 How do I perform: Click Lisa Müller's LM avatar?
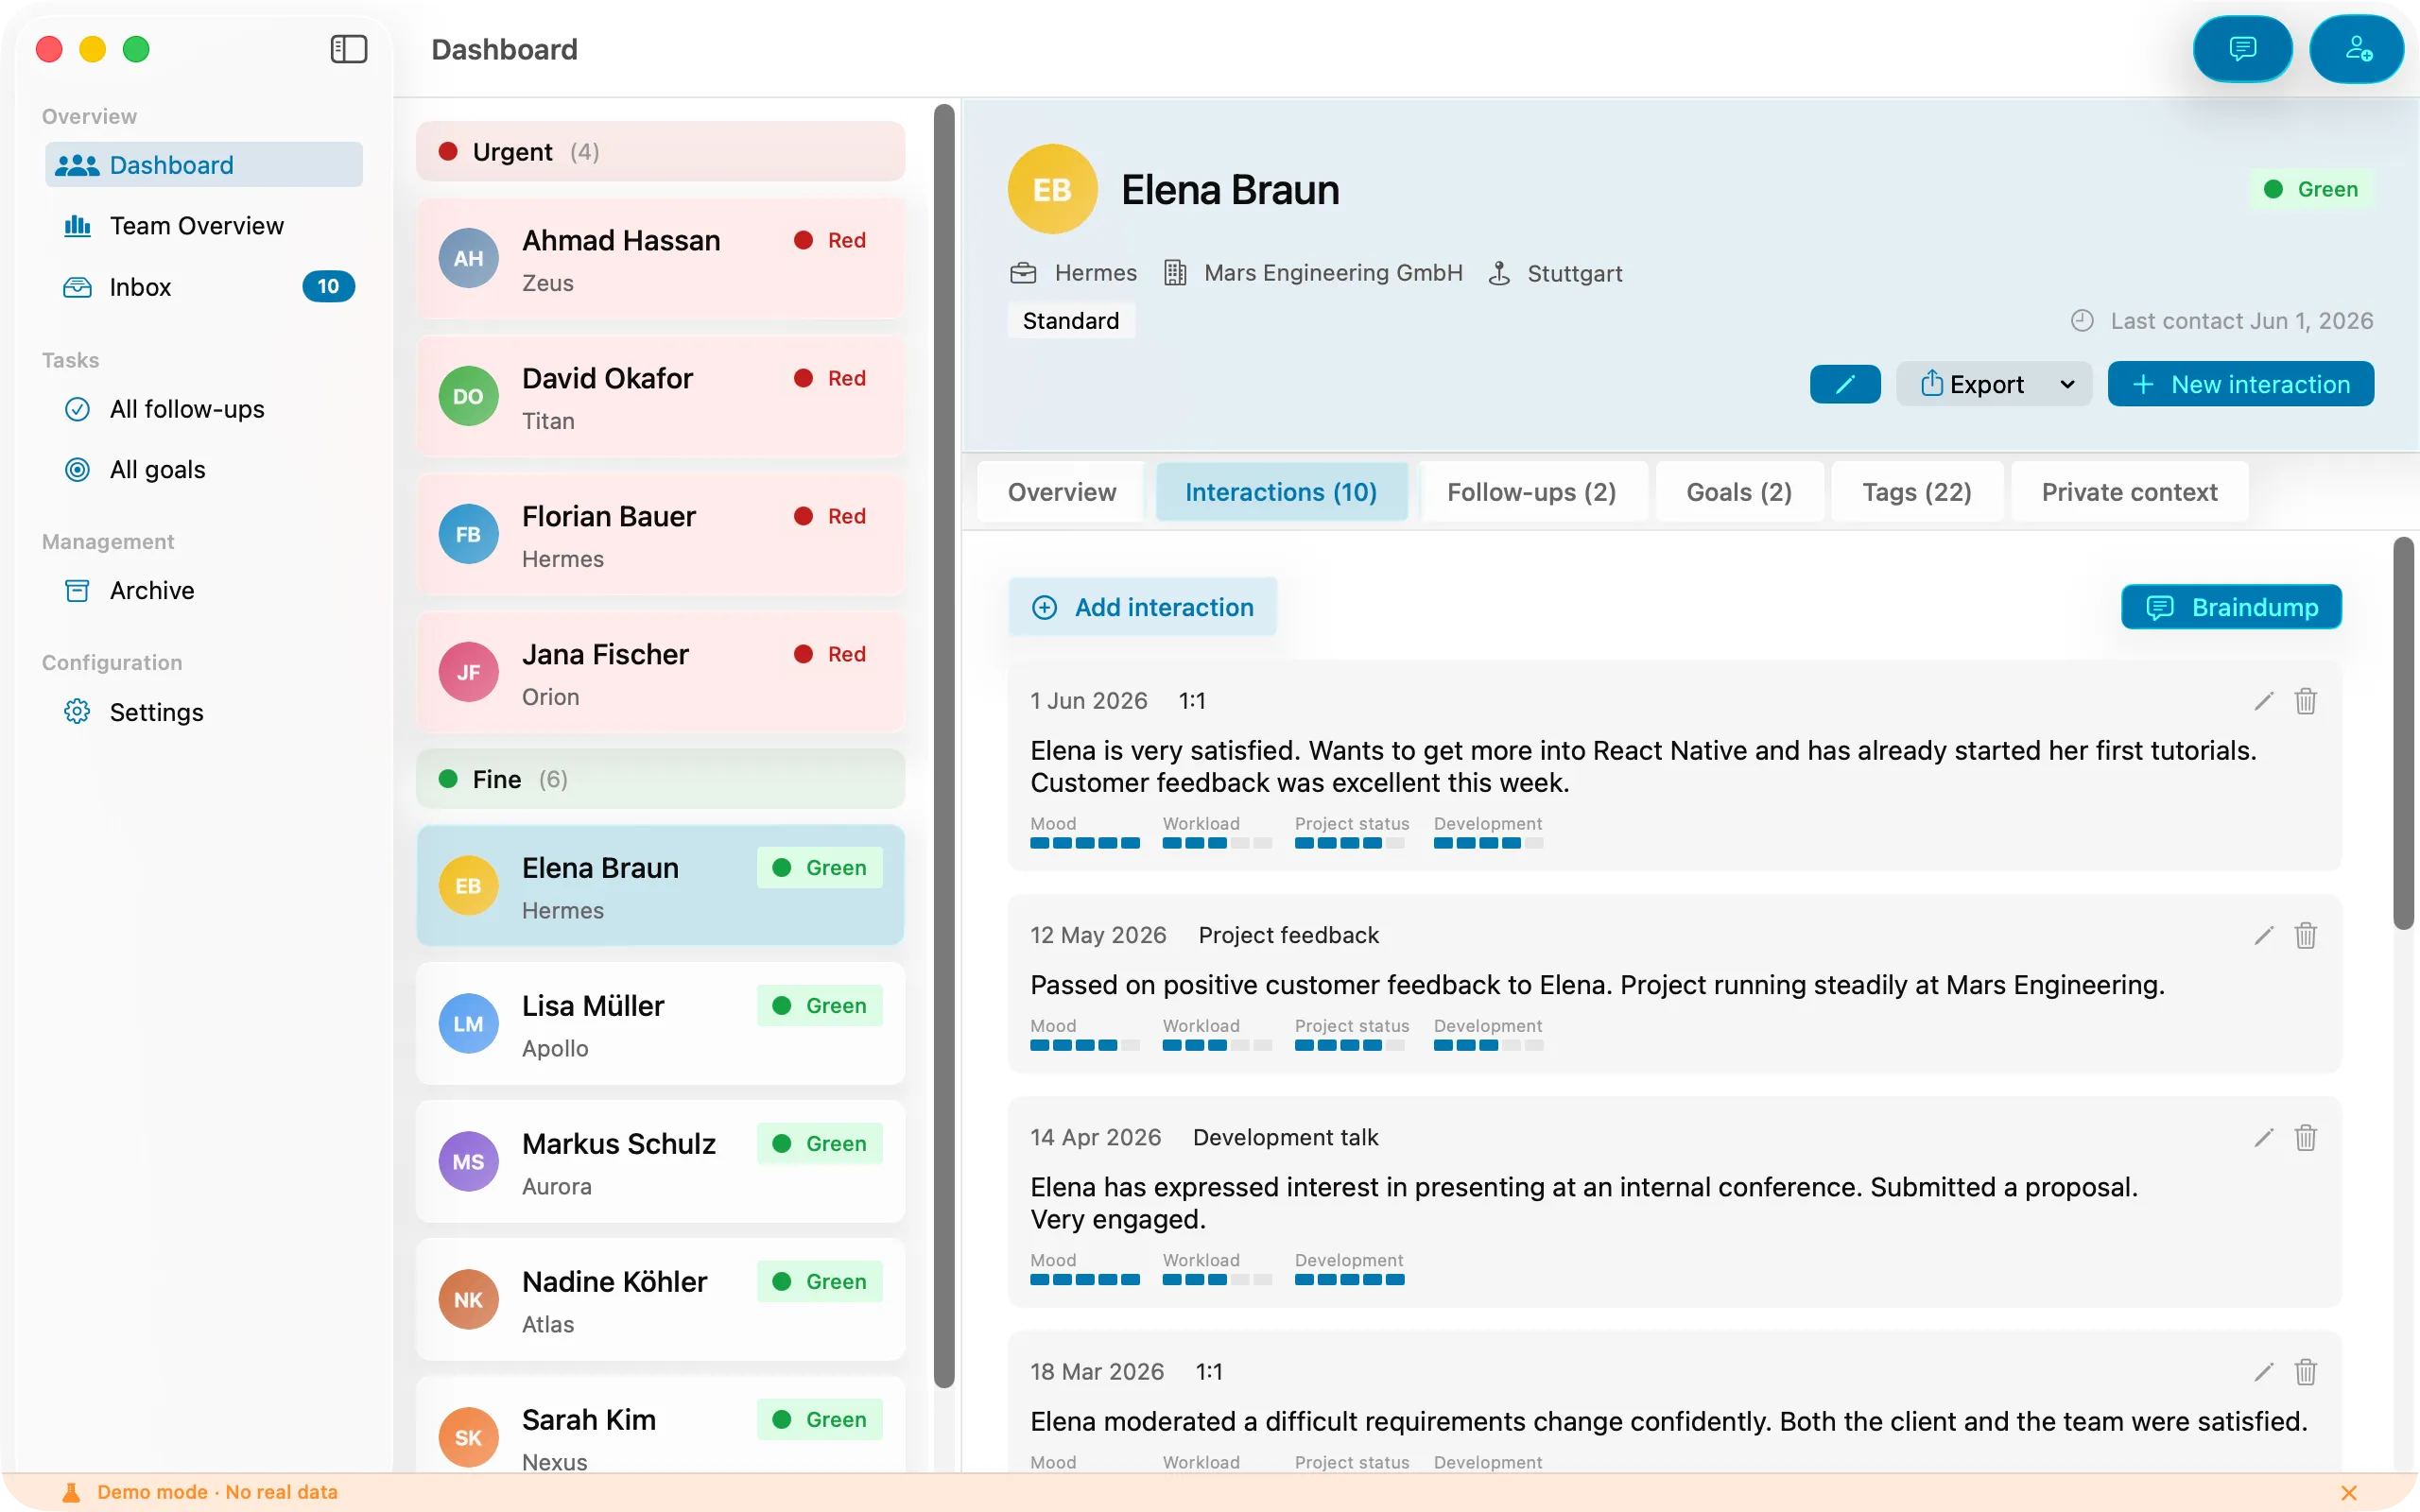pos(468,1024)
